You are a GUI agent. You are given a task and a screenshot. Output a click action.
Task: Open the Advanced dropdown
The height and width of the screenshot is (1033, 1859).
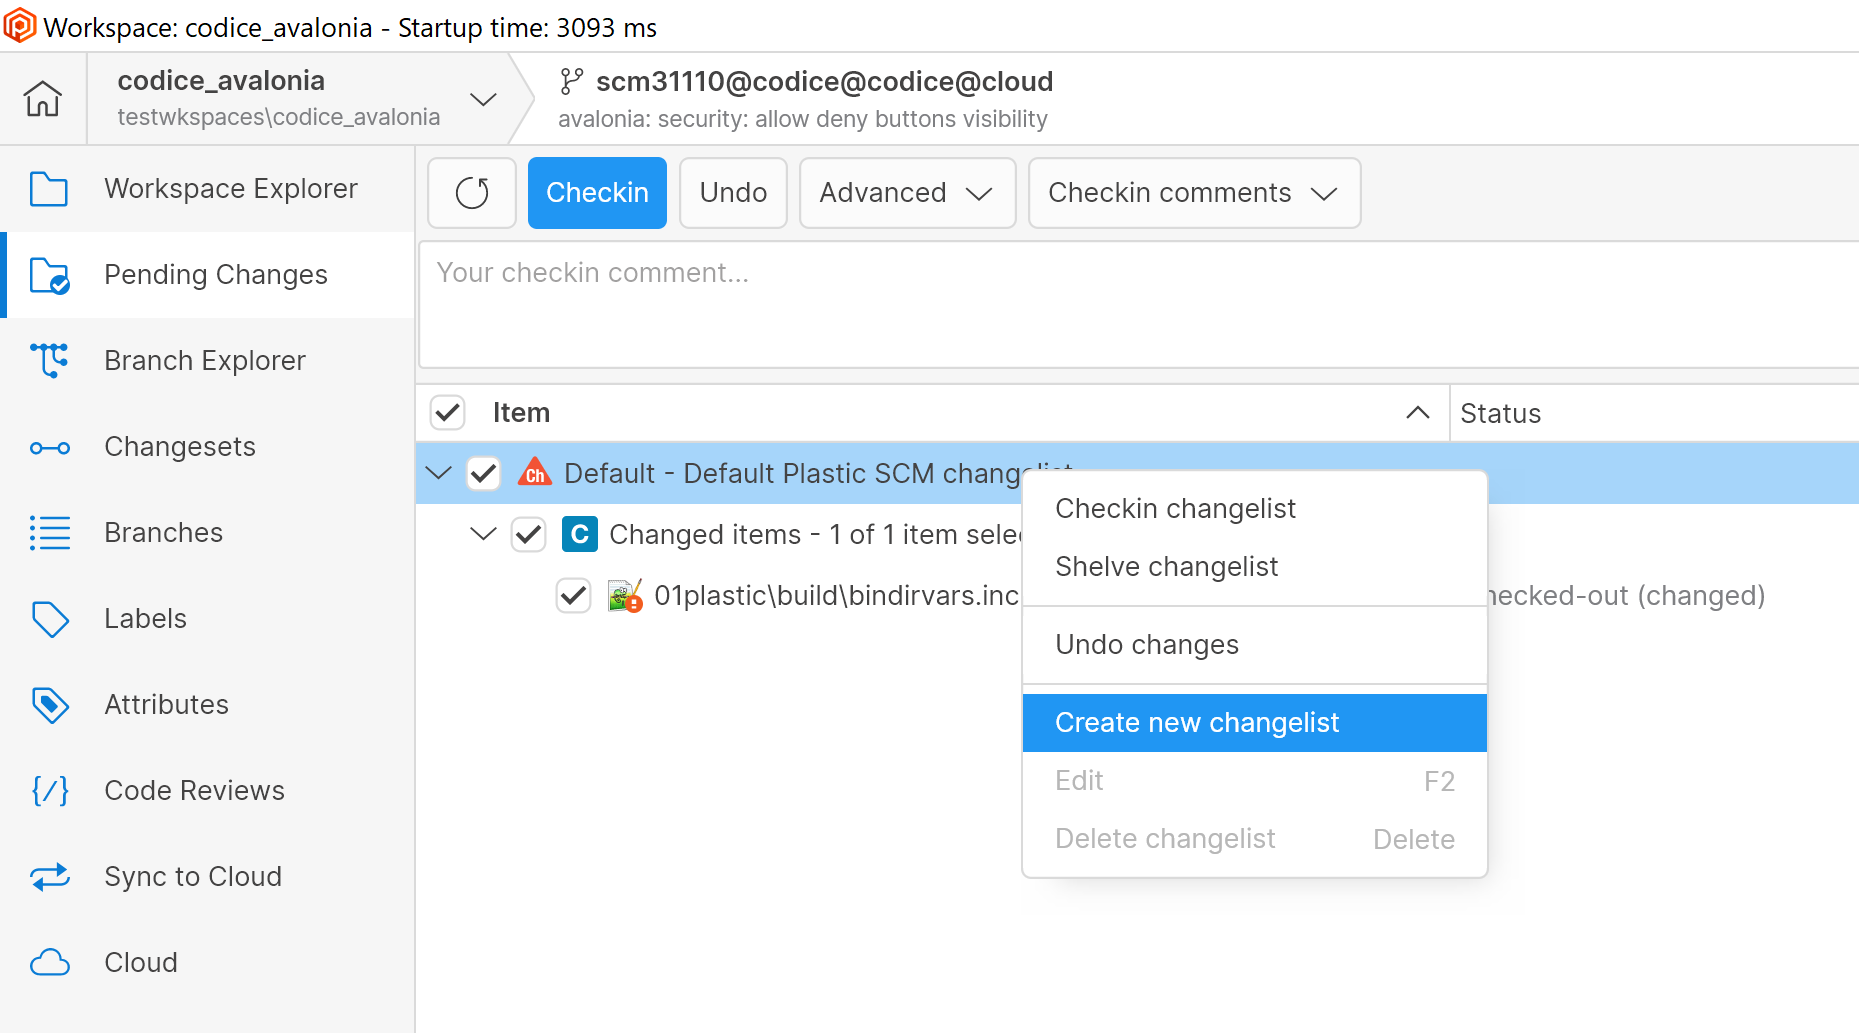[906, 192]
